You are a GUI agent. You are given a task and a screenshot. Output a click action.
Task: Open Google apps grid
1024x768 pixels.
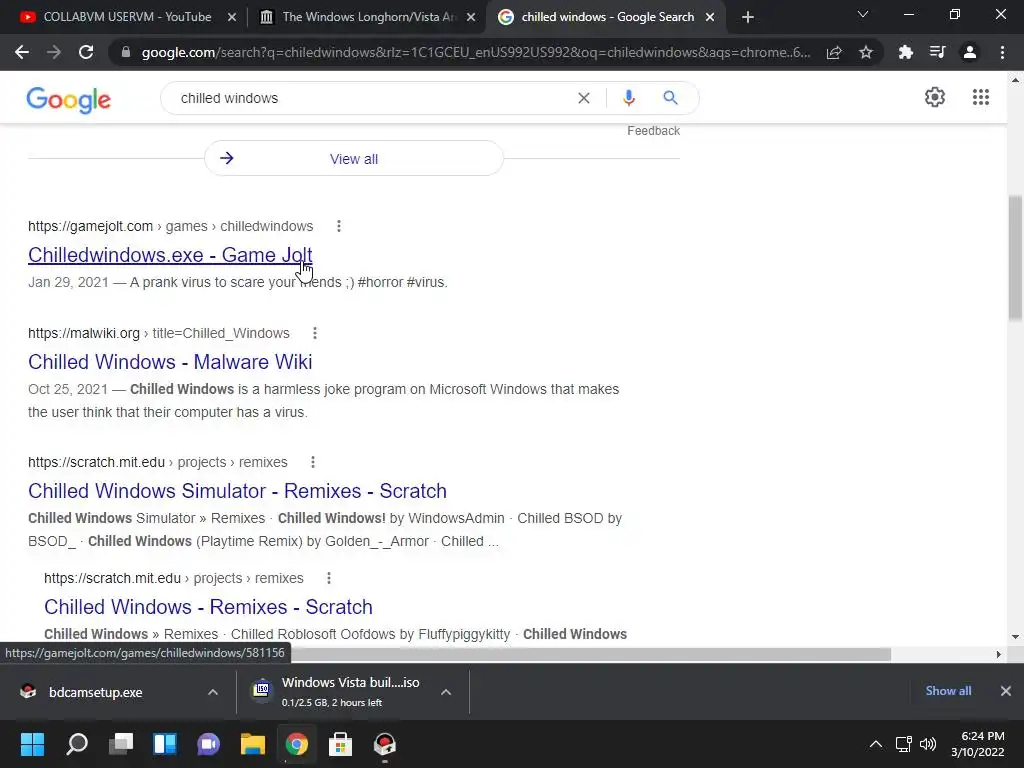(981, 97)
